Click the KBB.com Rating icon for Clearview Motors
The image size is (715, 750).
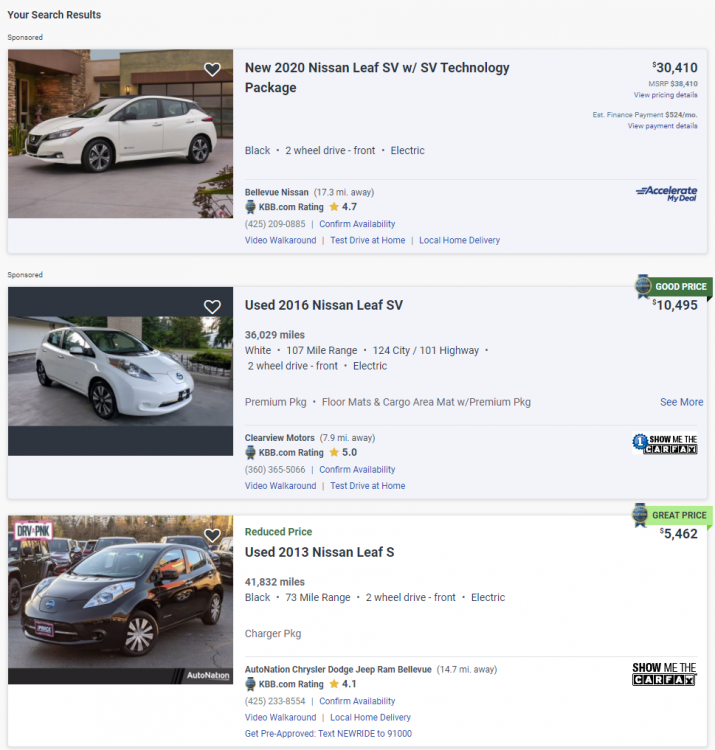(x=251, y=453)
